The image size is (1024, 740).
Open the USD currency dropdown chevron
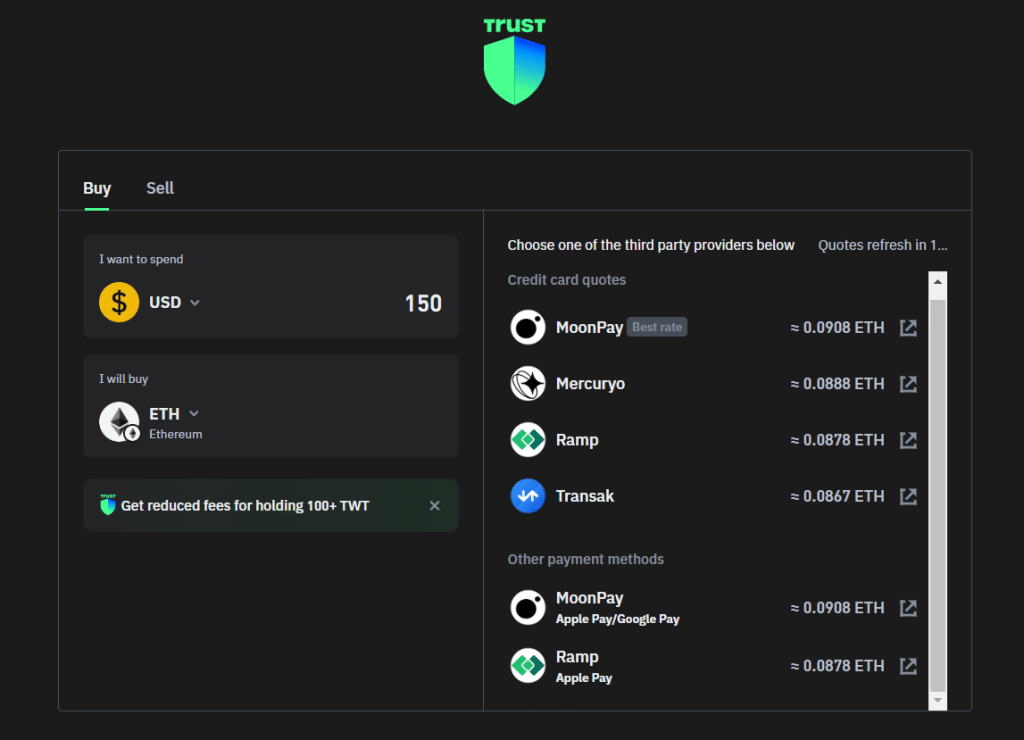pyautogui.click(x=195, y=302)
